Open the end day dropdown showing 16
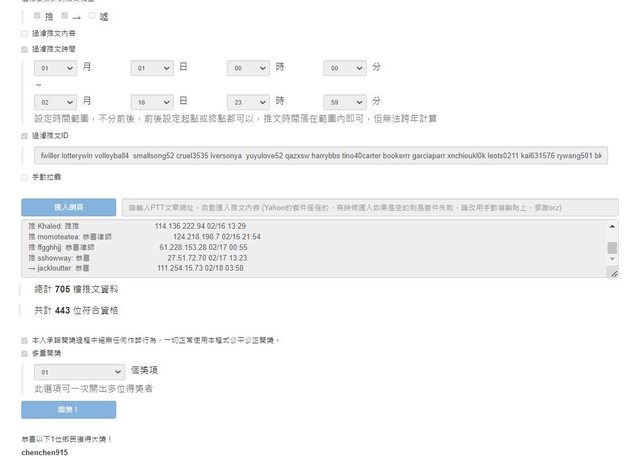The width and height of the screenshot is (640, 459). click(x=152, y=102)
